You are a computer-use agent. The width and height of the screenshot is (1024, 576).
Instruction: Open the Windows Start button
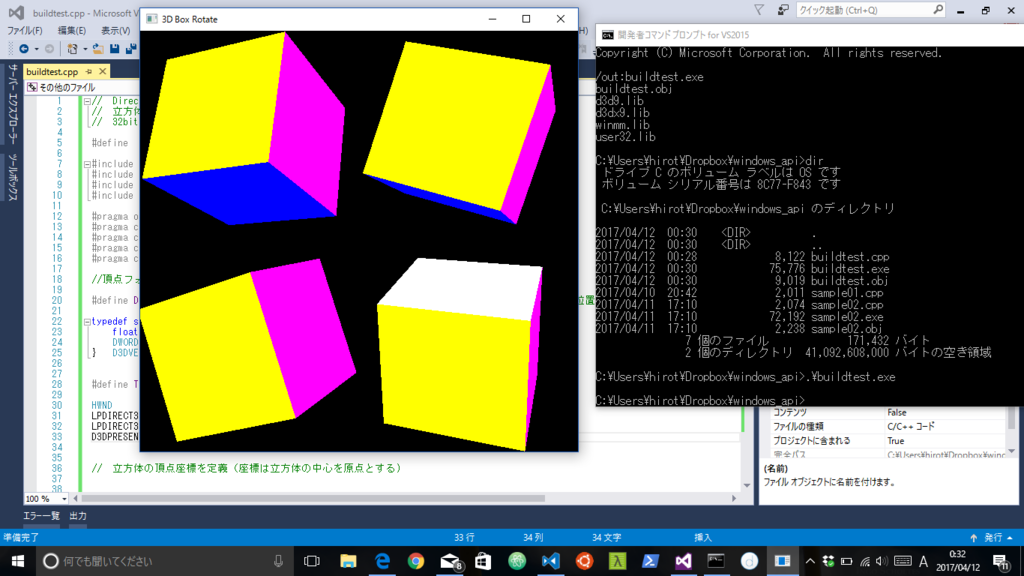(x=18, y=561)
